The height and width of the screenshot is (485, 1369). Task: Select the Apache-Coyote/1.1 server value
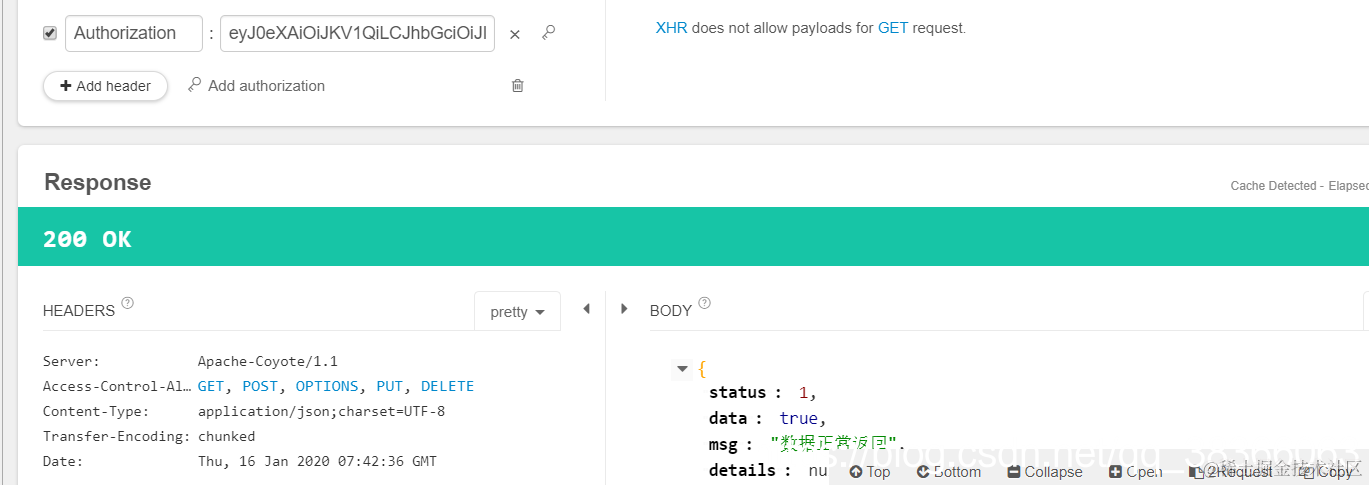pyautogui.click(x=268, y=361)
